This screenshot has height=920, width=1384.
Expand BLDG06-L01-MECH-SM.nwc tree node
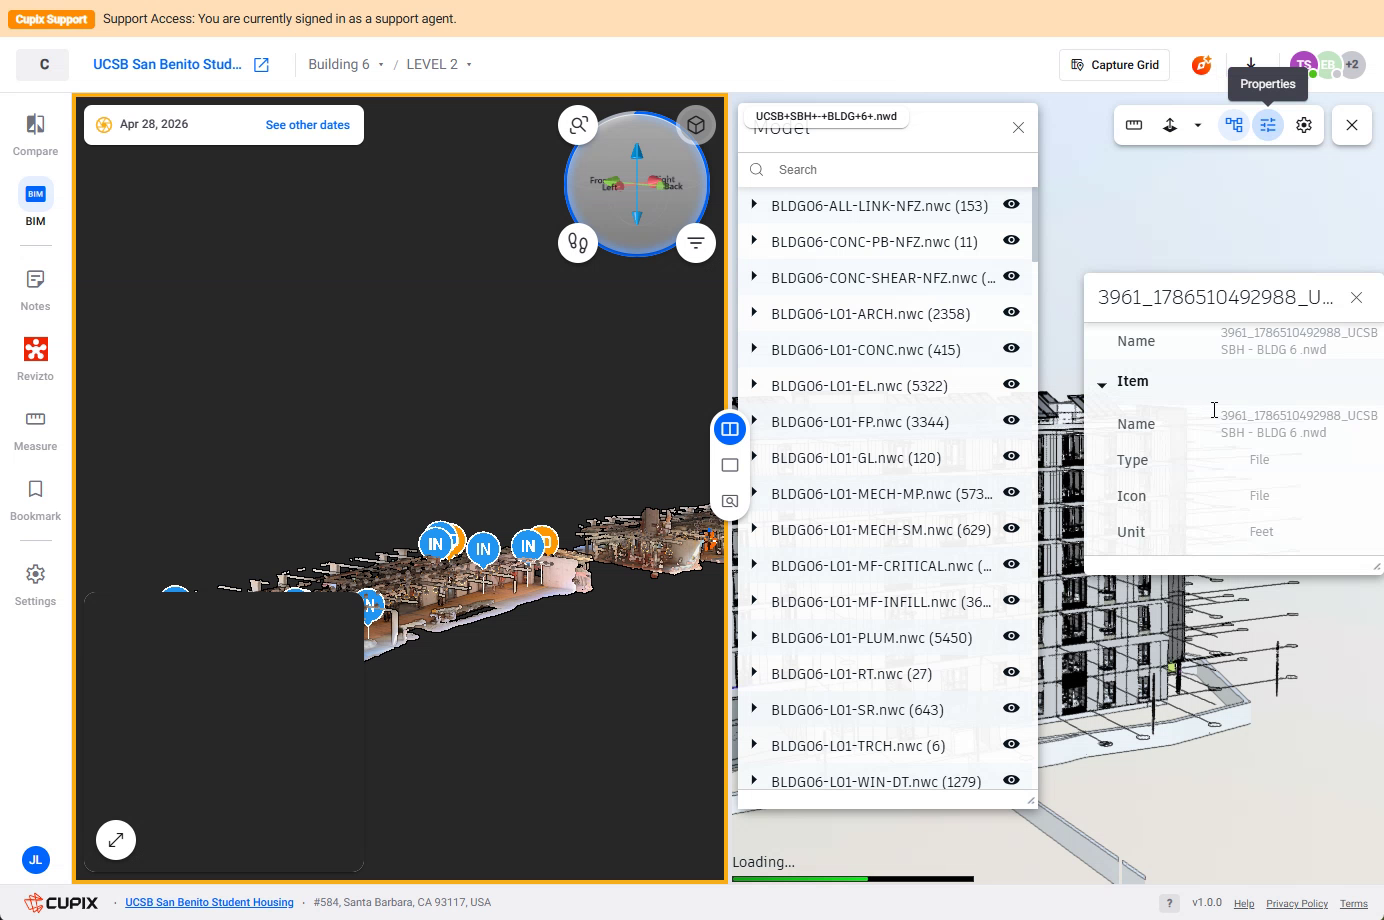click(x=754, y=528)
